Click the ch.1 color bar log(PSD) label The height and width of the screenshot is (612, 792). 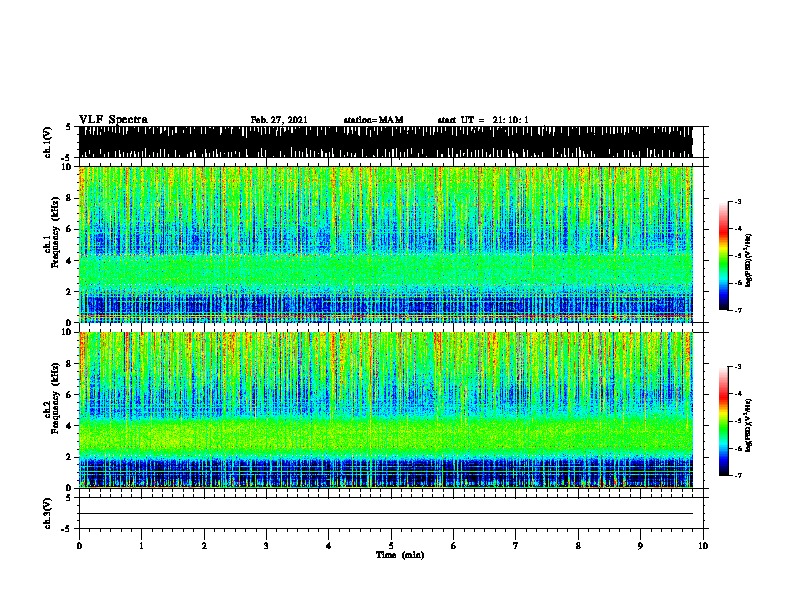pos(748,261)
